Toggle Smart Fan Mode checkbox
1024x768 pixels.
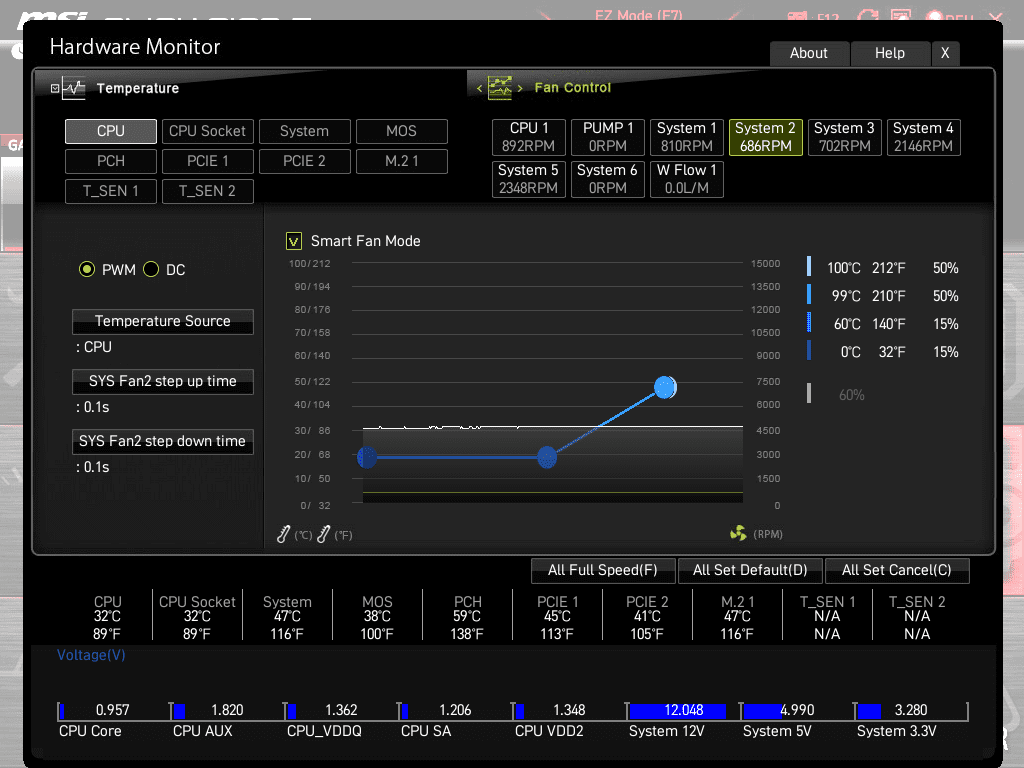pos(294,241)
